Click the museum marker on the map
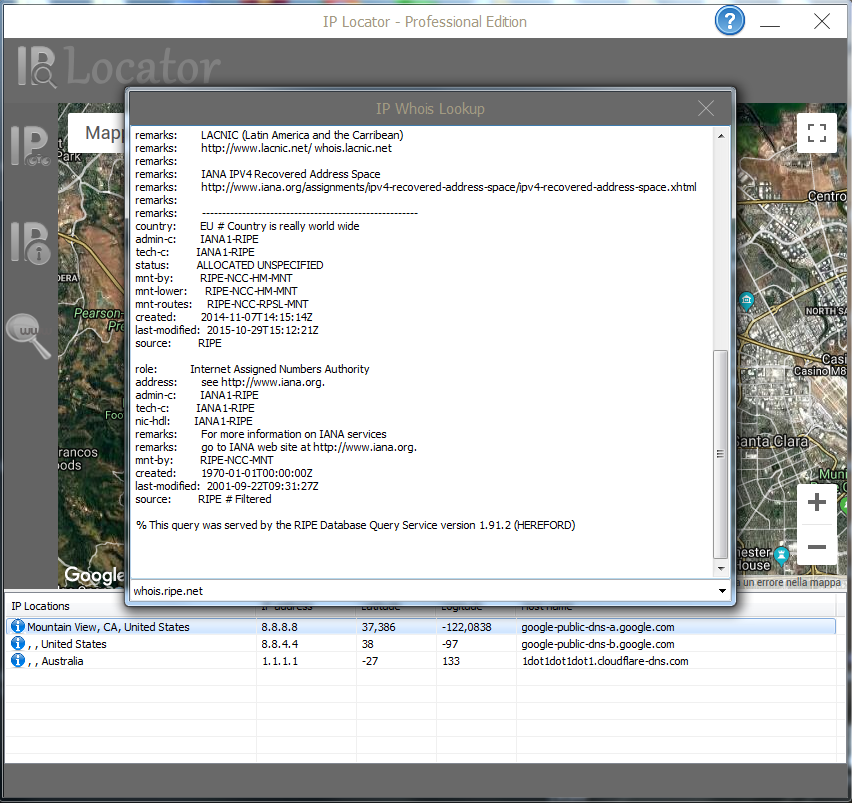 [746, 300]
